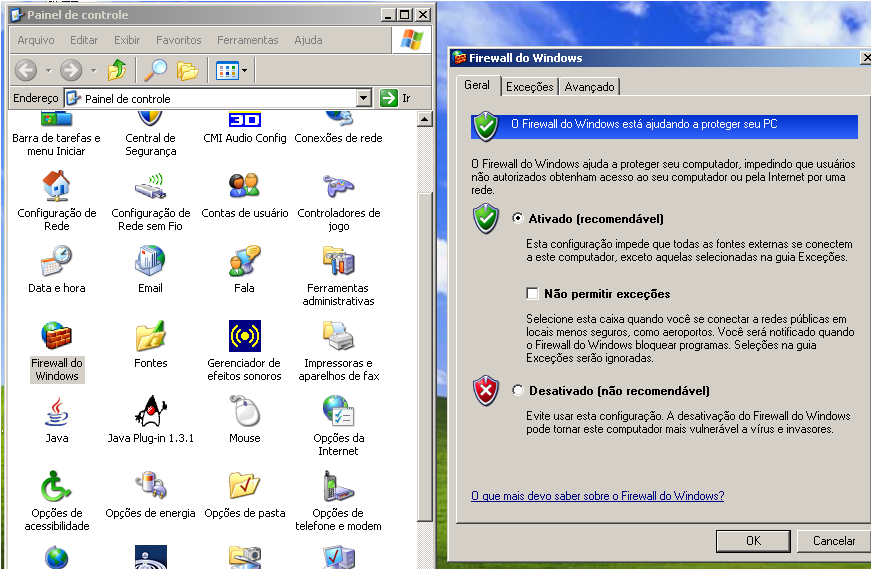
Task: Click OK in the Firewall dialog
Action: (753, 541)
